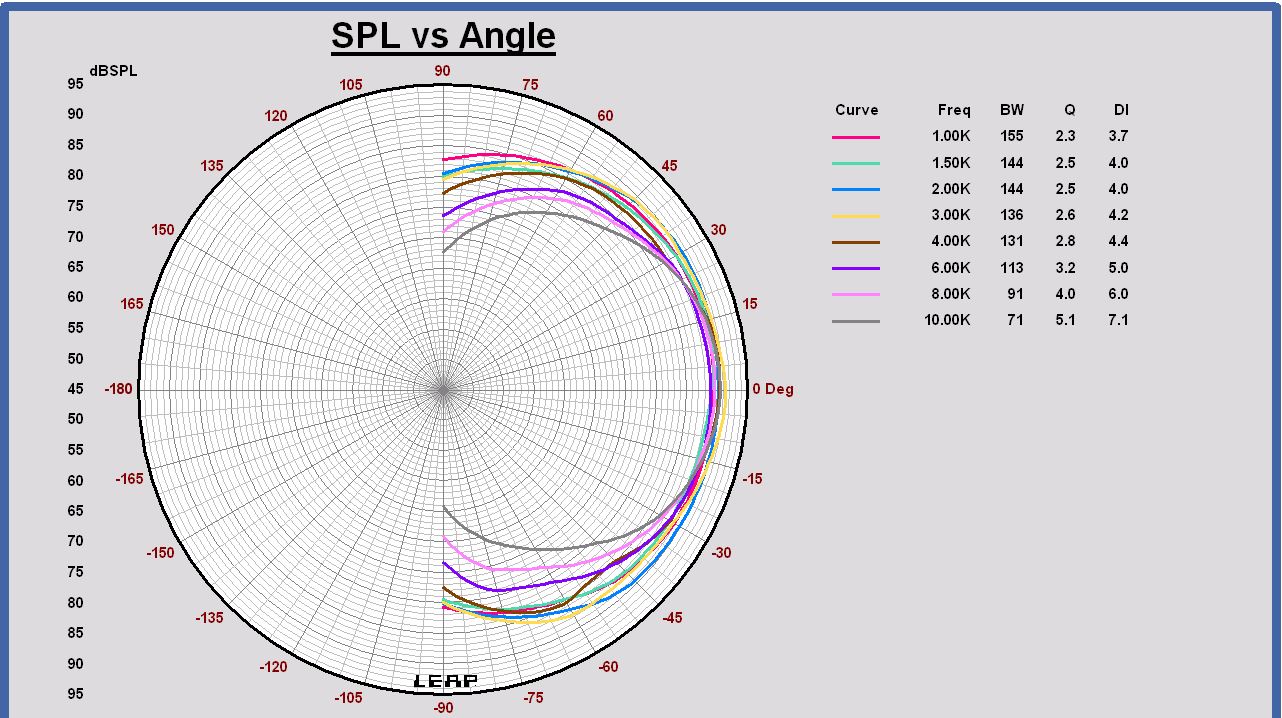Screen dimensions: 1282x718
Task: Click Q value '2.3' in the 1.00K row
Action: click(1066, 136)
